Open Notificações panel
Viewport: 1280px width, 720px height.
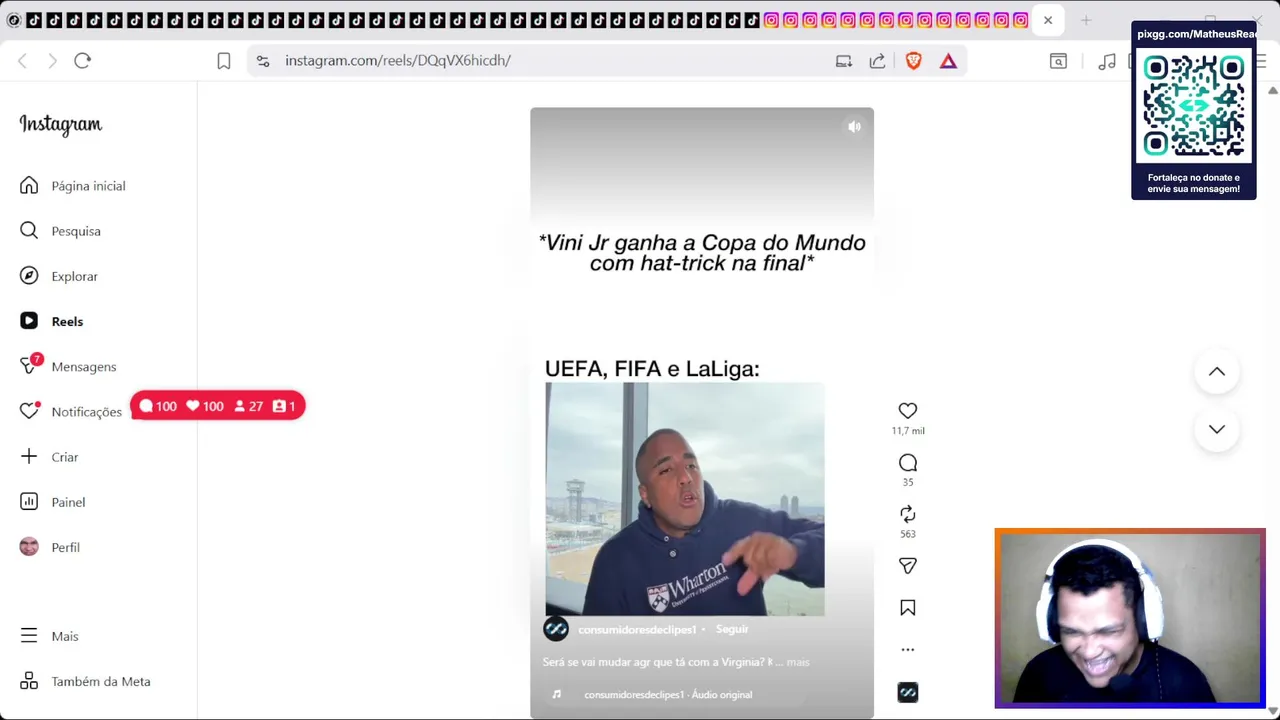click(70, 411)
